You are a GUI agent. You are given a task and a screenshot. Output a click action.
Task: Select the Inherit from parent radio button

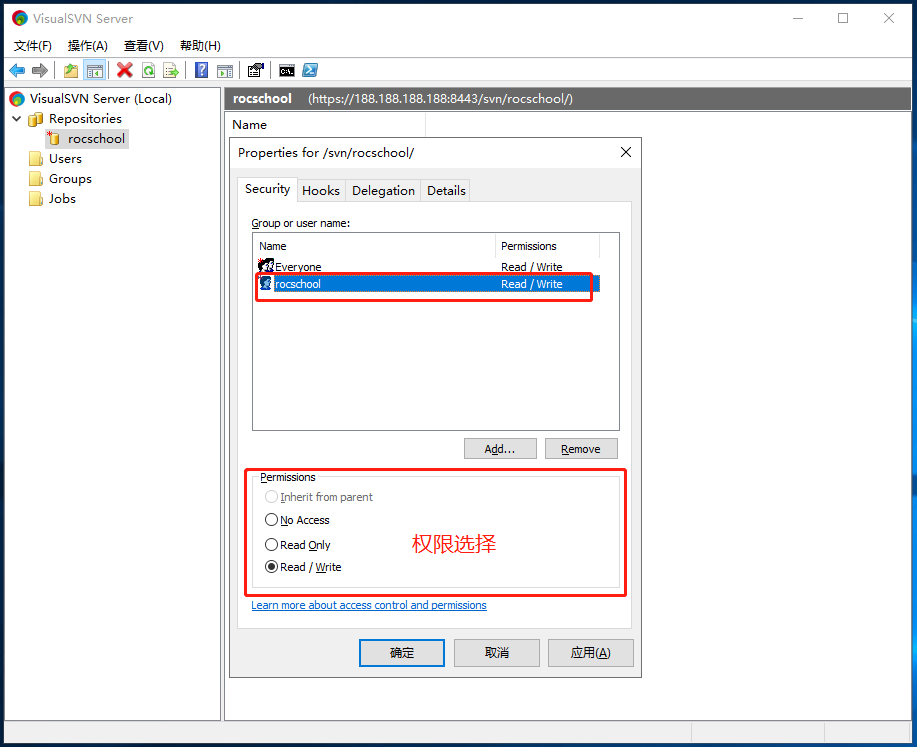tap(271, 497)
